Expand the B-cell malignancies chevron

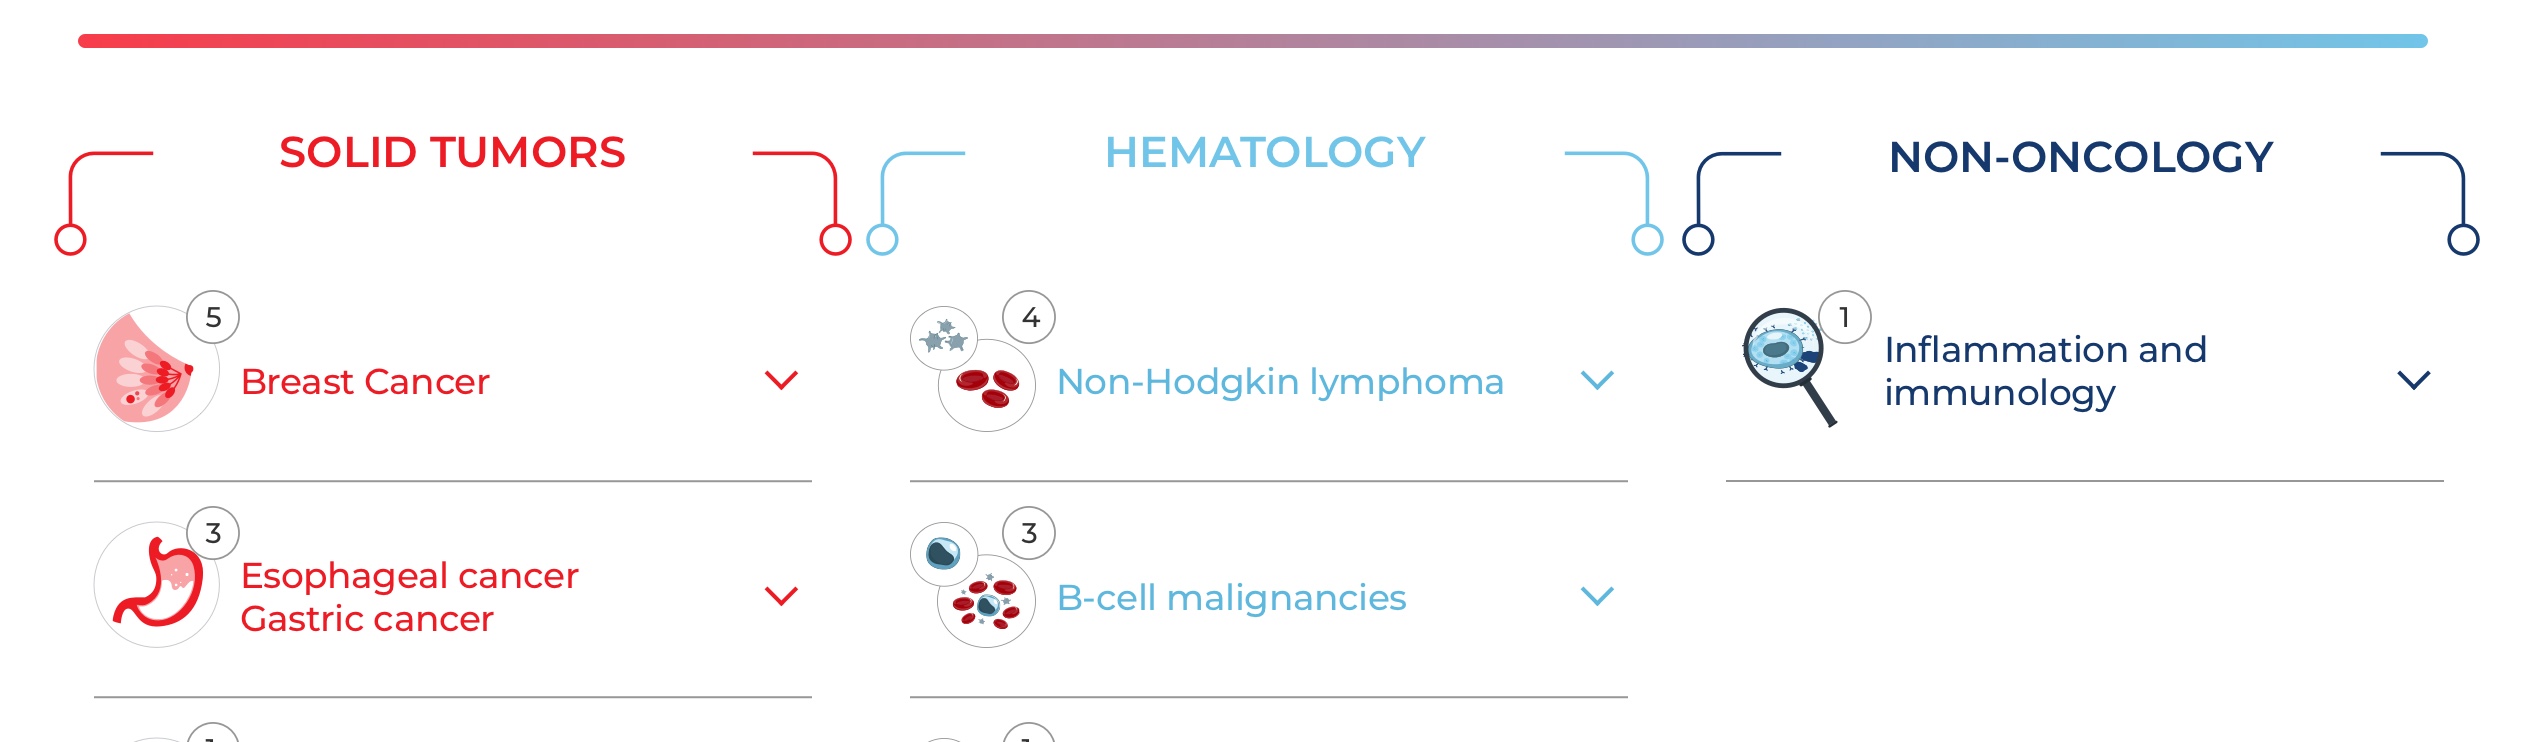coord(1597,596)
